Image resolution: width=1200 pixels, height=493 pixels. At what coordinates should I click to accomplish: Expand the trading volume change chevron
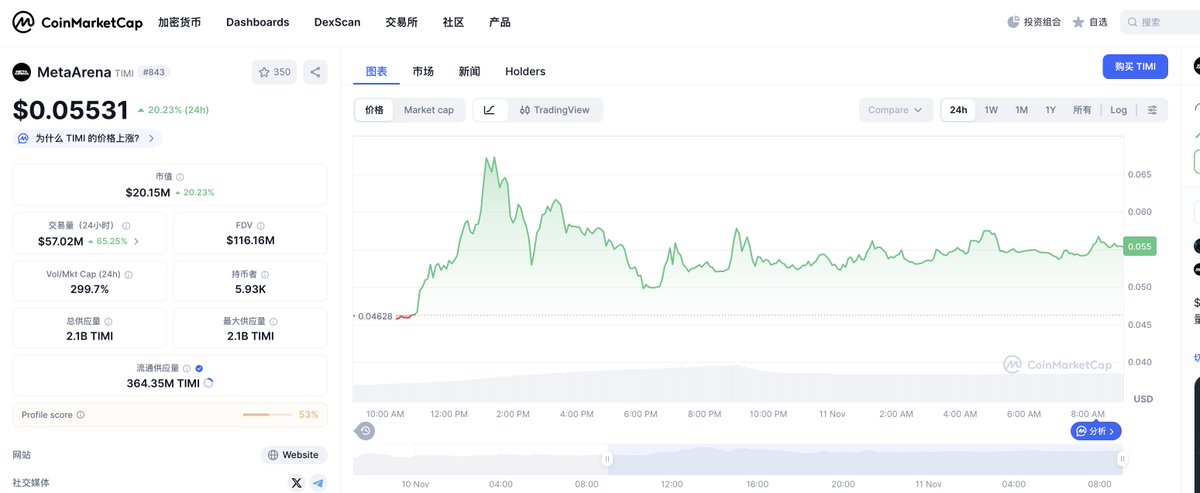[x=136, y=241]
